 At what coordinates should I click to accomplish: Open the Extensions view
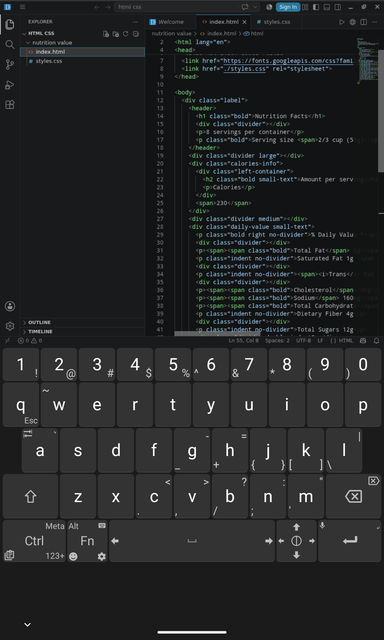click(x=10, y=105)
